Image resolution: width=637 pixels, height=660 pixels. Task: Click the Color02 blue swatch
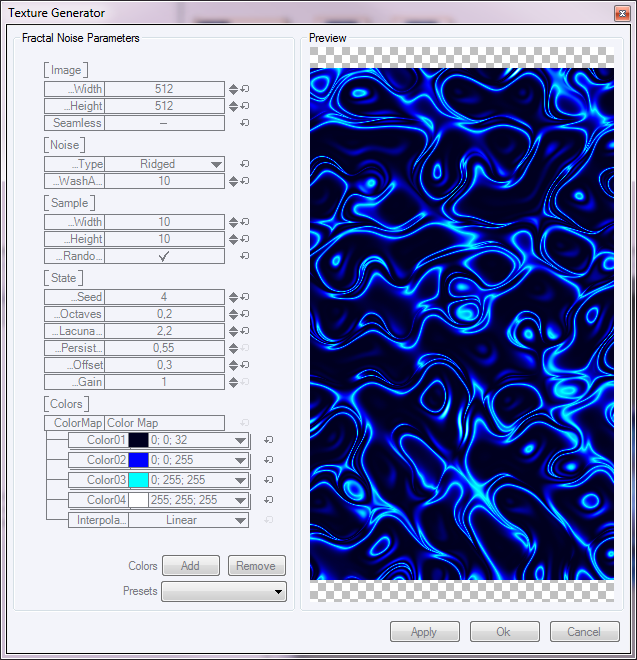(138, 460)
